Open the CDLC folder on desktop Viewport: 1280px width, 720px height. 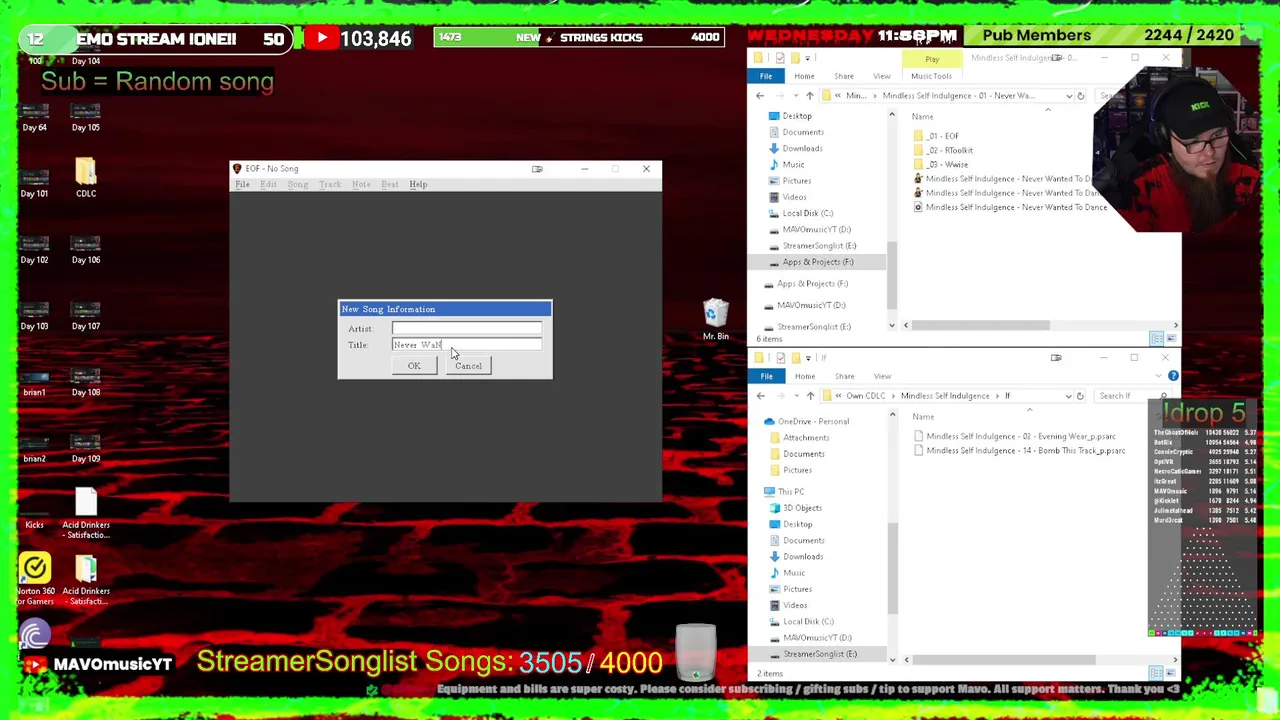tap(86, 177)
